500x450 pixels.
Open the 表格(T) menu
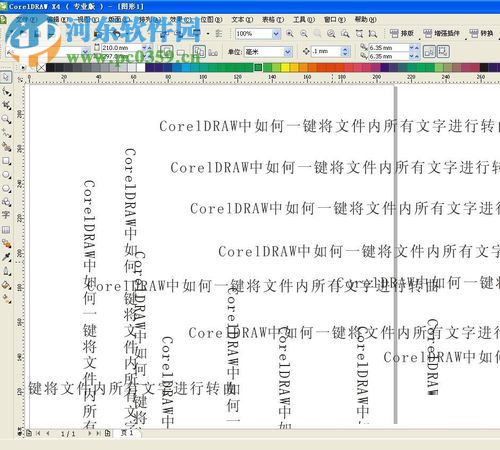(x=273, y=20)
